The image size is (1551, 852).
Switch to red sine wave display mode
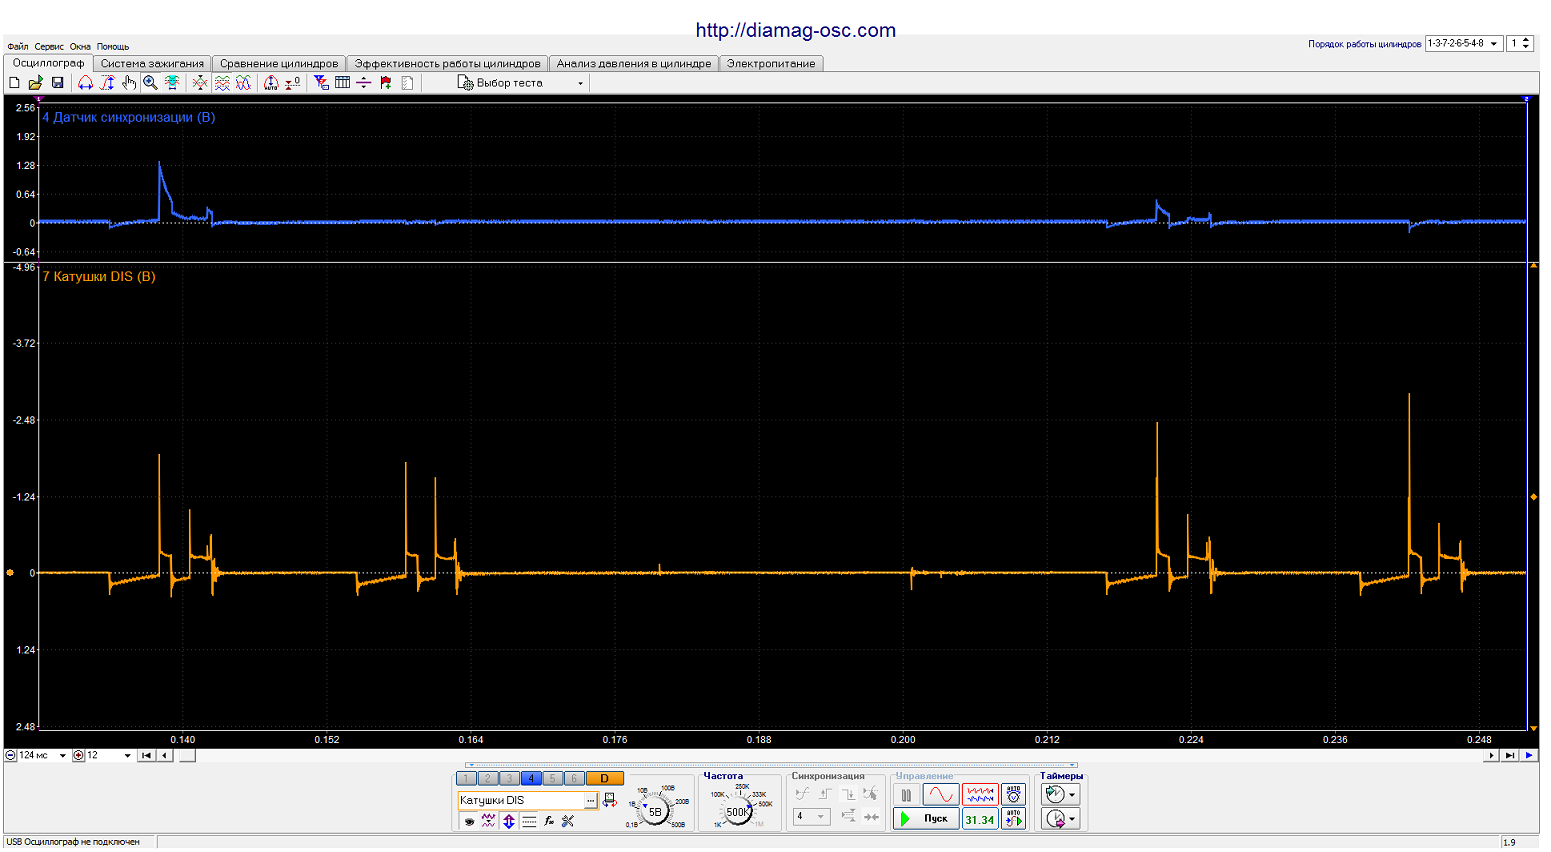pos(940,795)
